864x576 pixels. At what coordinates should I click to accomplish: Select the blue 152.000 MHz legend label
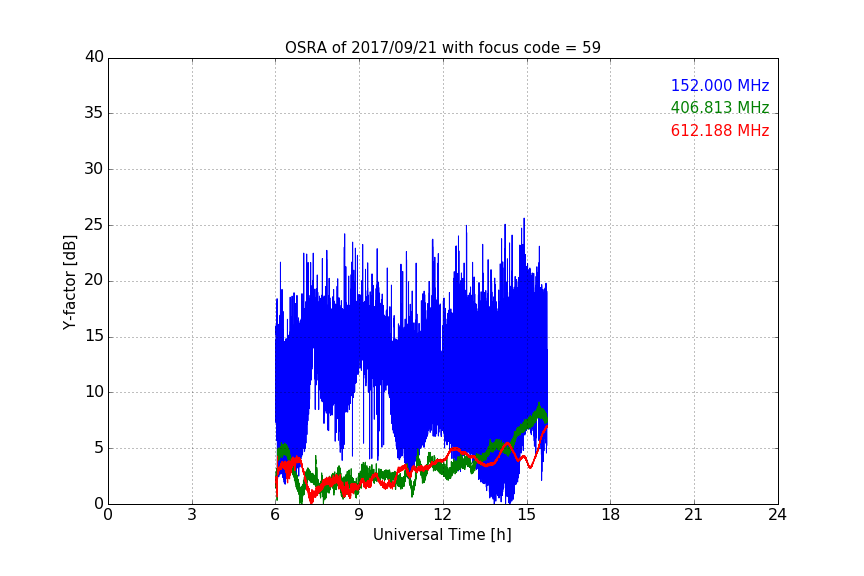click(x=720, y=85)
